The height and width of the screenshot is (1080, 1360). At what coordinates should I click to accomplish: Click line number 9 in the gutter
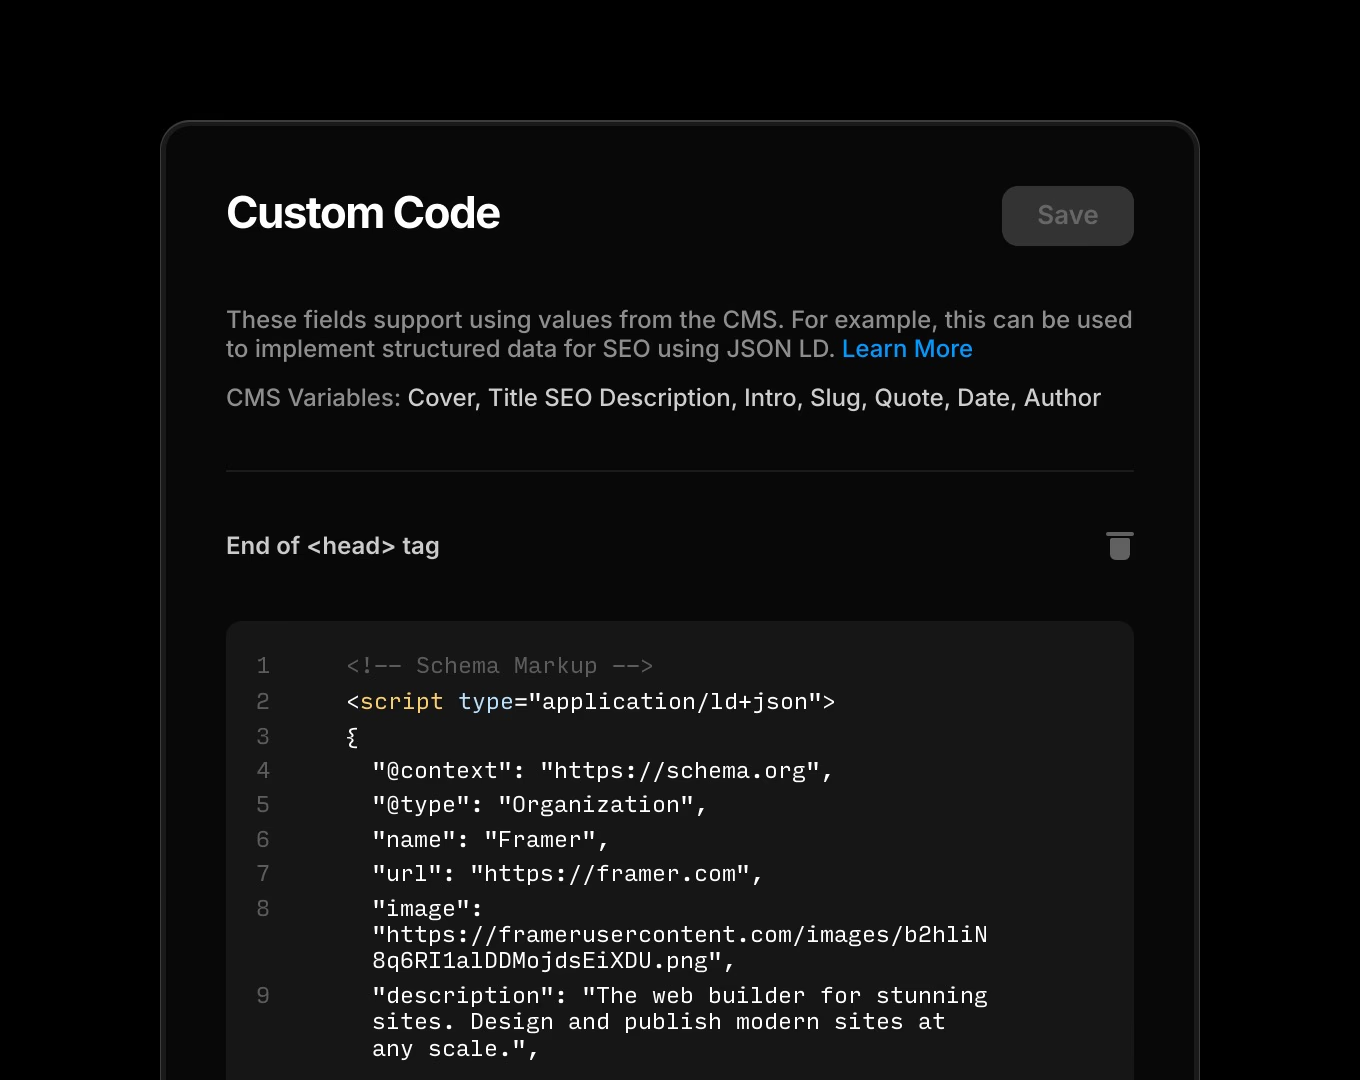(263, 996)
